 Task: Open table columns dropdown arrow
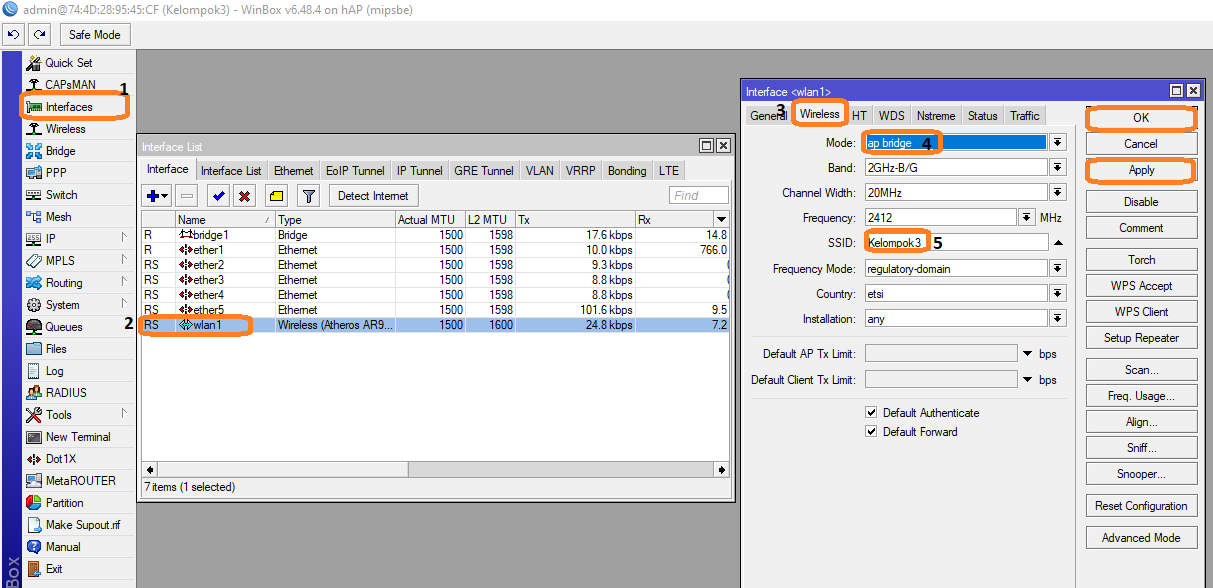pyautogui.click(x=721, y=219)
